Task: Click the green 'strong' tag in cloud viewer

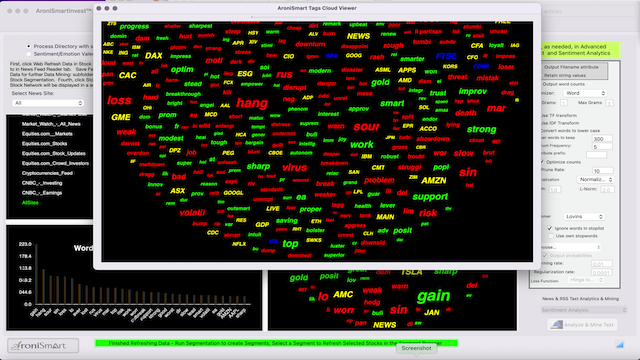Action: 481,129
